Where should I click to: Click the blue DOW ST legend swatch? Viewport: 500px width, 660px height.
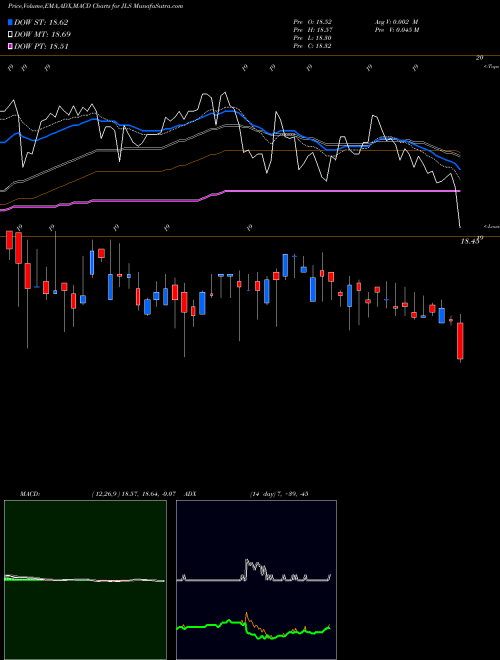pos(10,22)
